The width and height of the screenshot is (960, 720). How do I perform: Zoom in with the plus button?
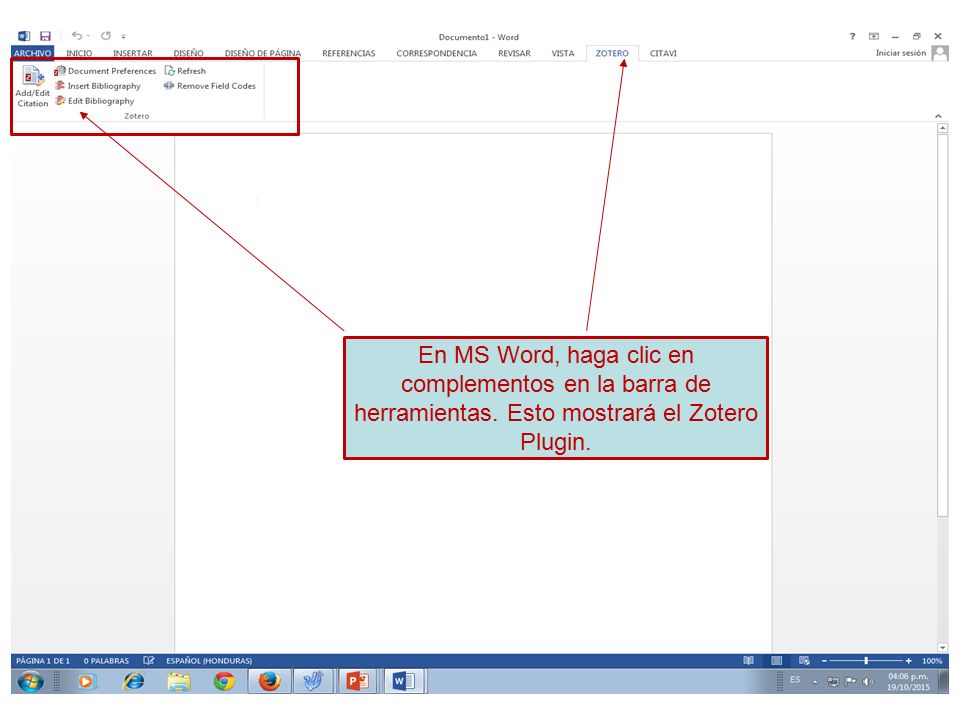(x=909, y=661)
